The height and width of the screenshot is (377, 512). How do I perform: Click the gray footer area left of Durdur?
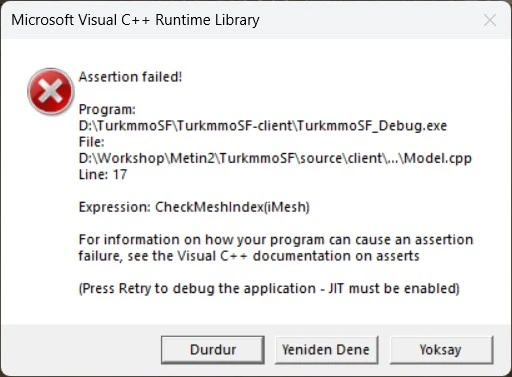tap(80, 350)
